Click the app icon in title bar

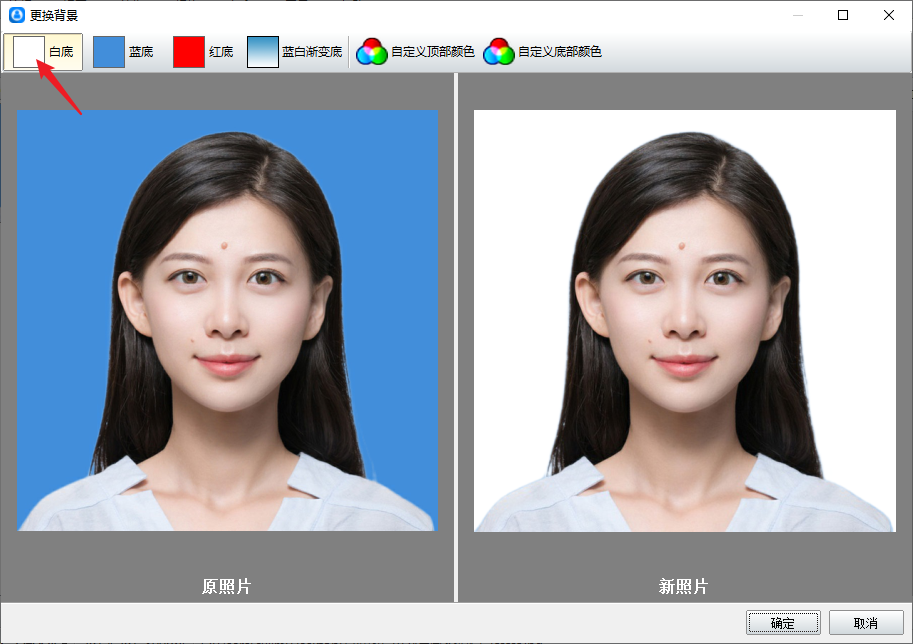pyautogui.click(x=16, y=15)
